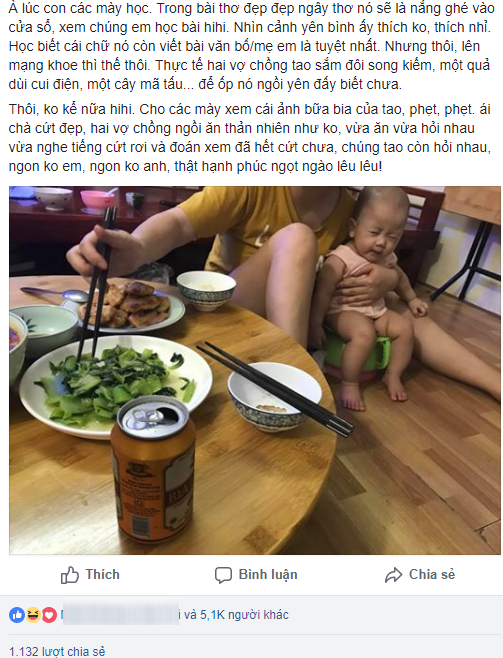Click the beer can in the photo
503x658 pixels.
tap(154, 467)
